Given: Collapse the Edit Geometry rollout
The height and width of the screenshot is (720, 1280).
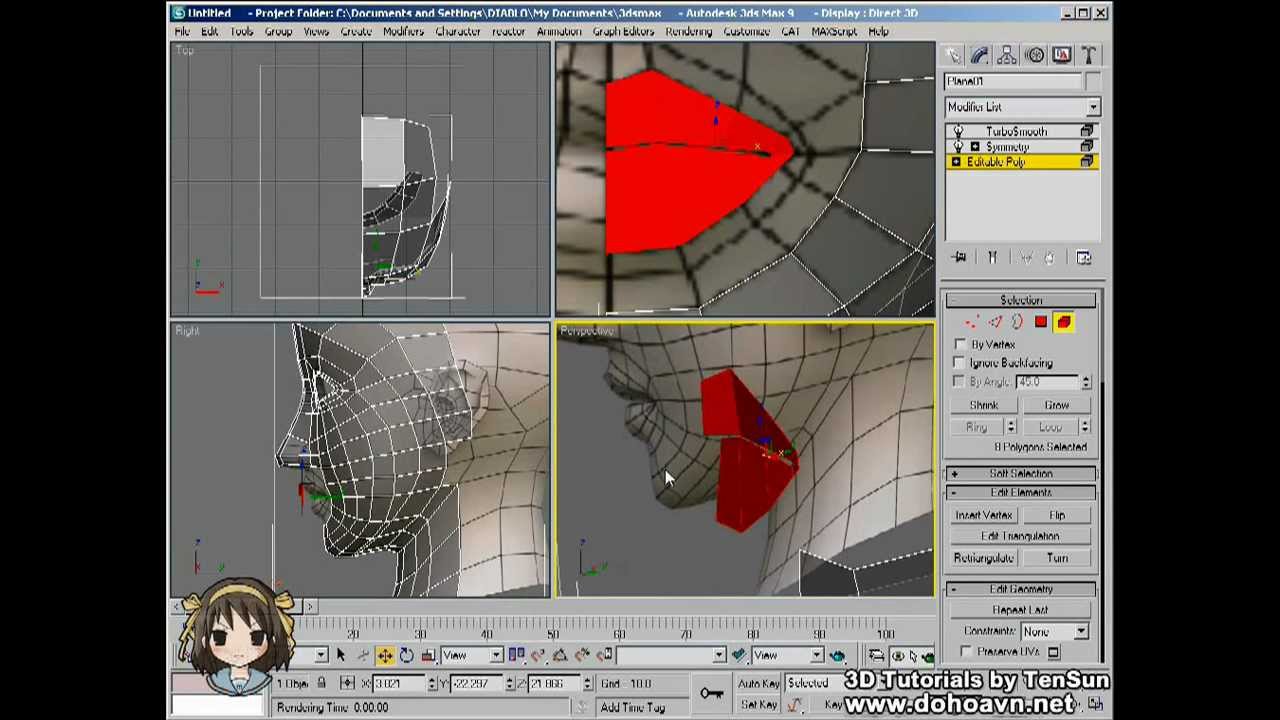Looking at the screenshot, I should pos(1021,589).
